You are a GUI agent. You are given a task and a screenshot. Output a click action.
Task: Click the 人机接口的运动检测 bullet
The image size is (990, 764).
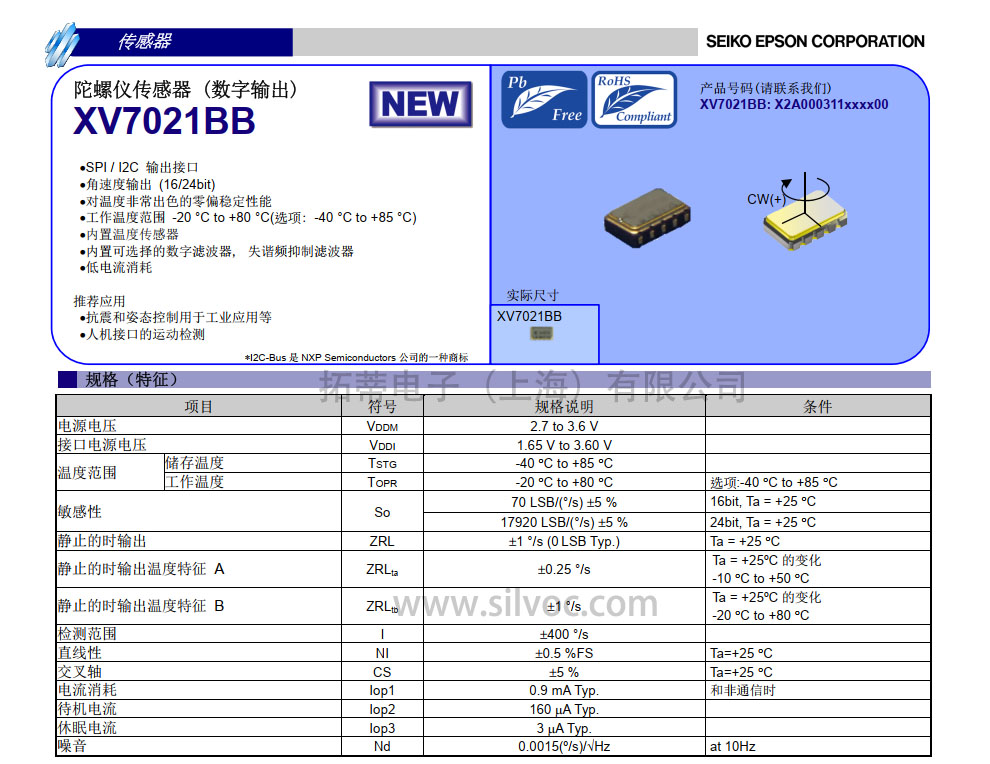(142, 335)
